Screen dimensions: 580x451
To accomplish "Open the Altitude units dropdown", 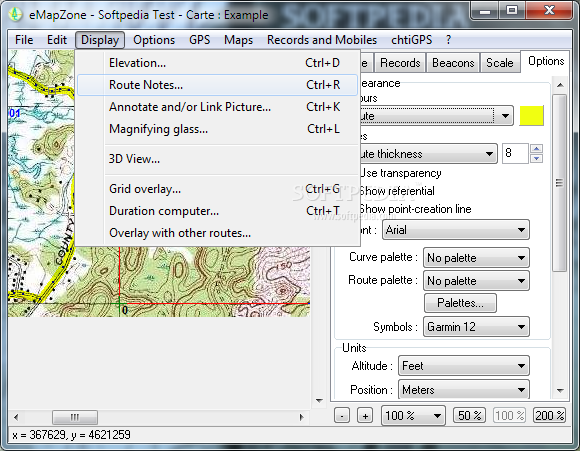I will [x=464, y=366].
